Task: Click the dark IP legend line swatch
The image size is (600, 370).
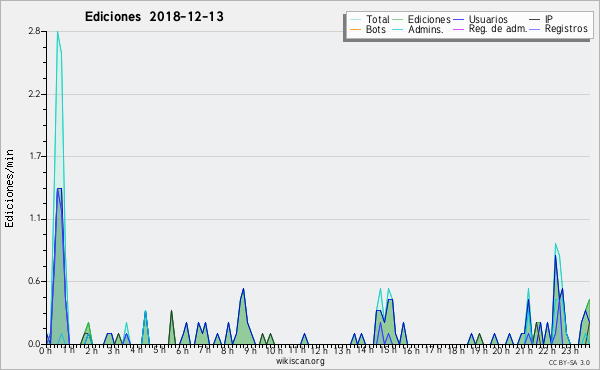Action: (x=535, y=20)
